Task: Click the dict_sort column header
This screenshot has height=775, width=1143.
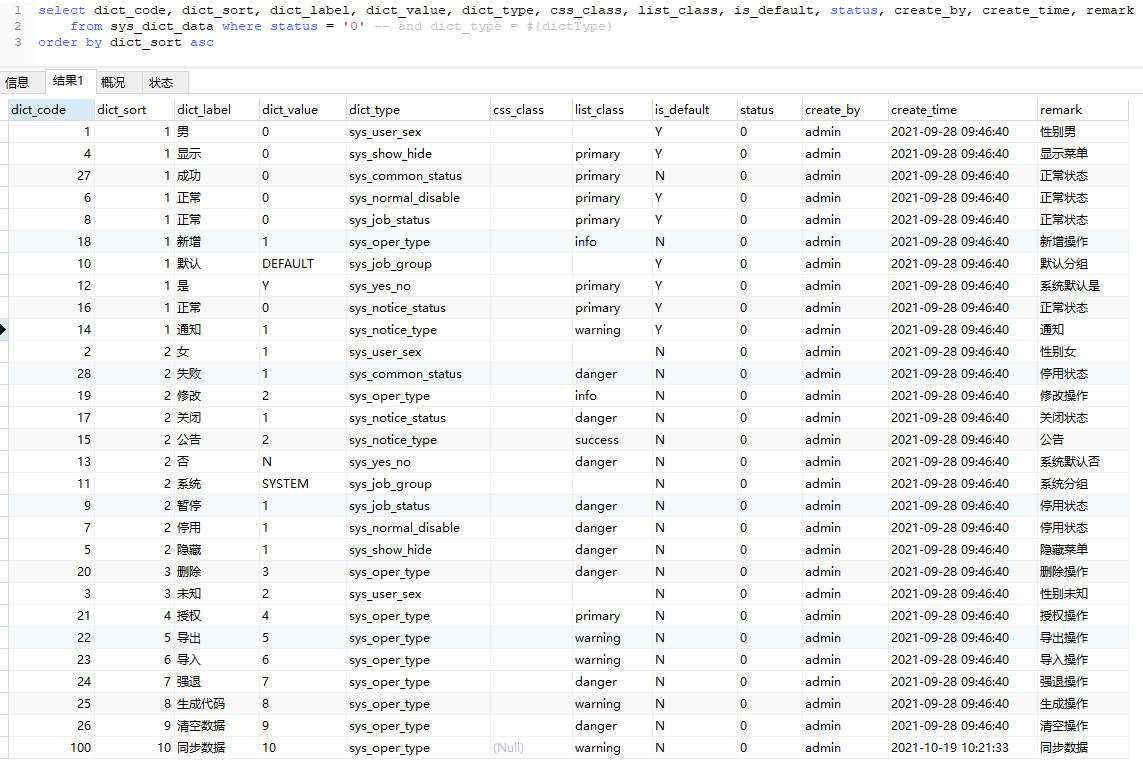Action: 134,109
